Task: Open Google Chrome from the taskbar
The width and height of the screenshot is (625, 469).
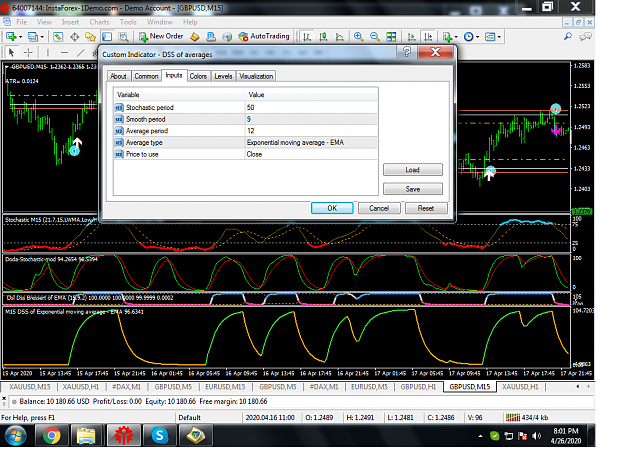Action: tap(52, 436)
